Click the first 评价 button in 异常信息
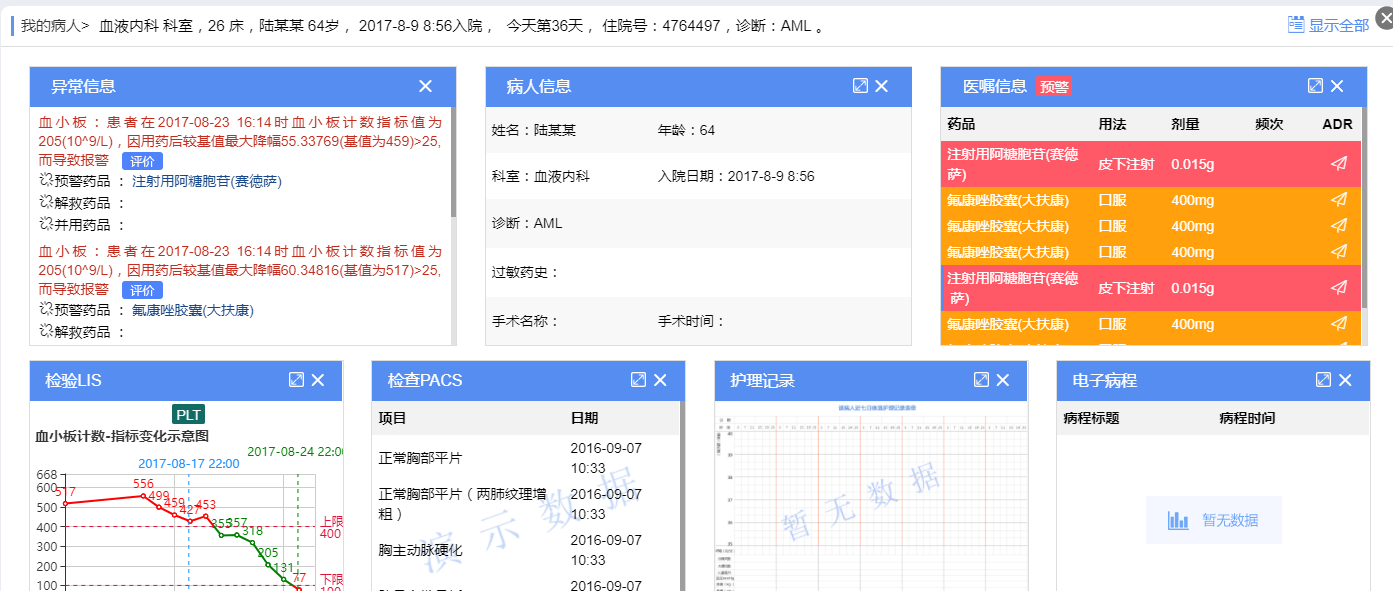 (x=142, y=161)
